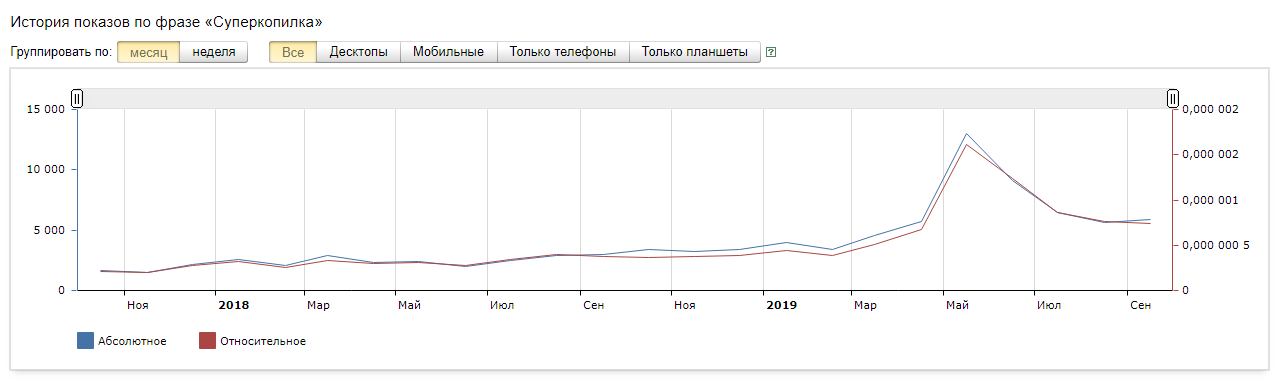Switch to Мобильные filter

tap(448, 52)
